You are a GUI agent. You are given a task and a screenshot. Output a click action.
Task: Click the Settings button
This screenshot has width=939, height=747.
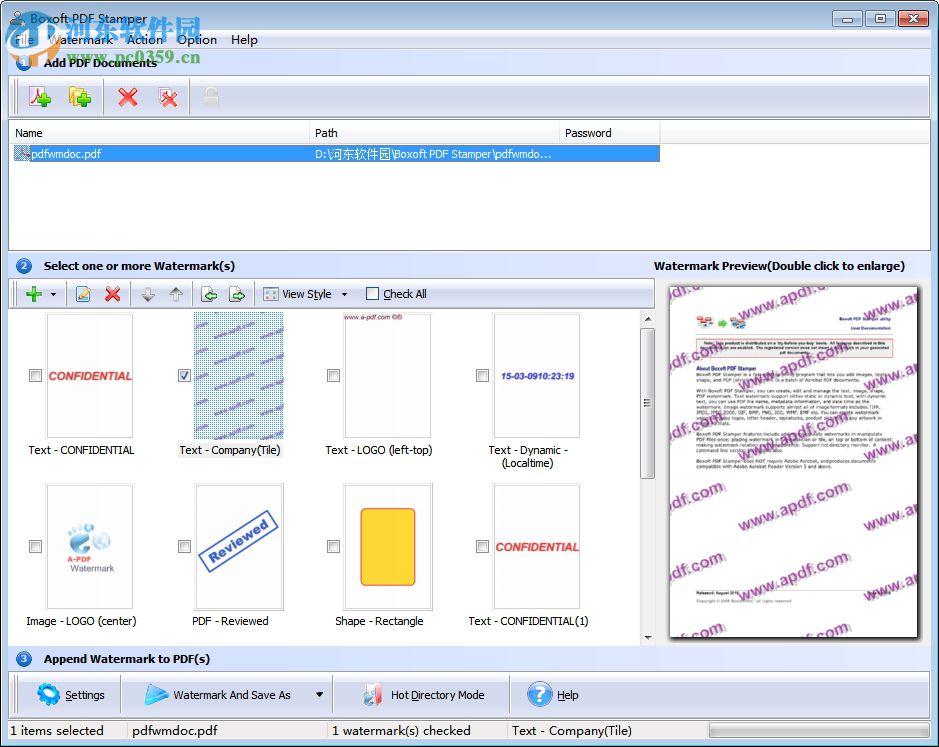tap(70, 695)
